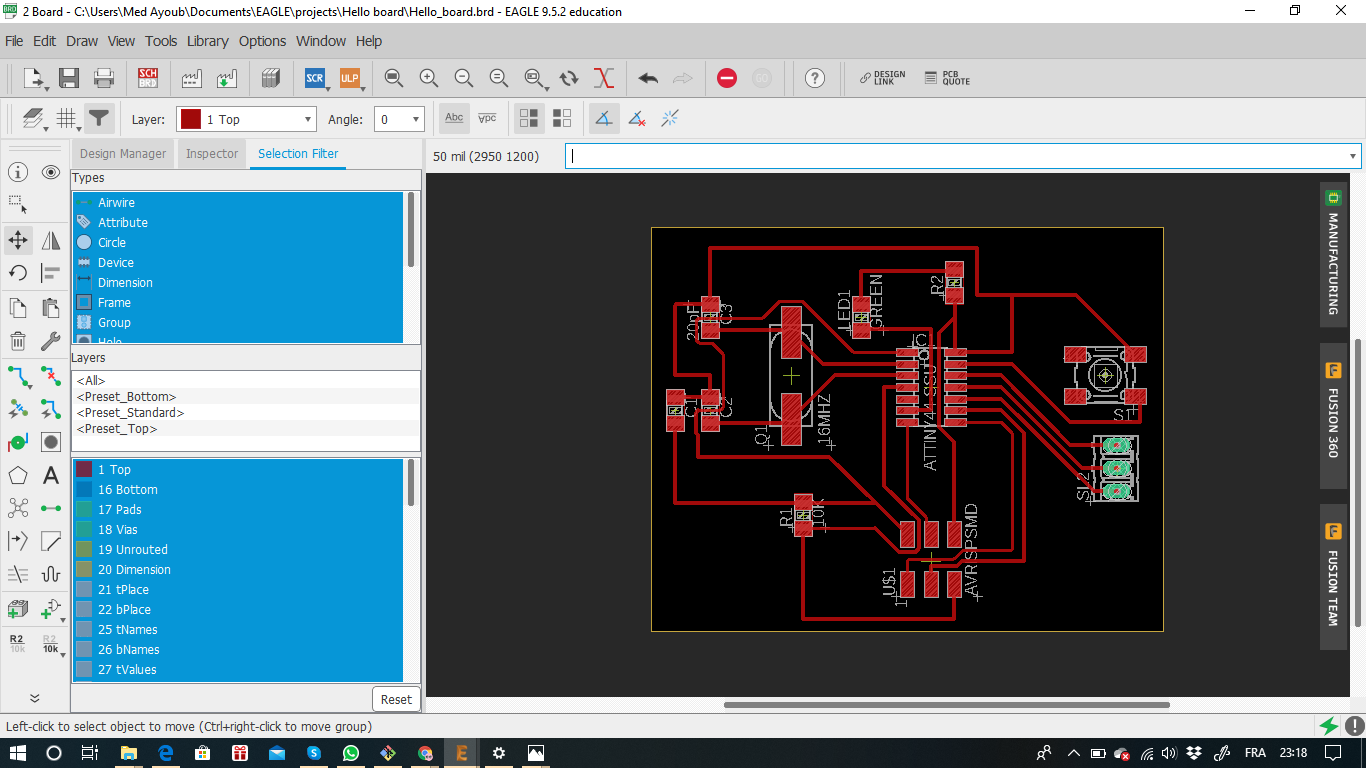
Task: Click the Reset button
Action: [396, 699]
